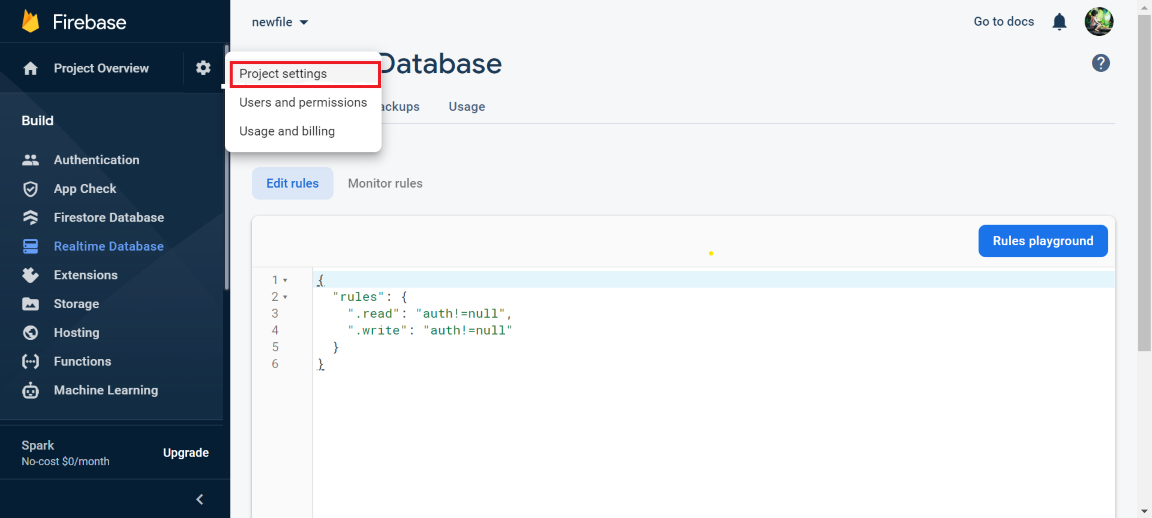Image resolution: width=1152 pixels, height=518 pixels.
Task: Open the Rules playground button
Action: [x=1043, y=241]
